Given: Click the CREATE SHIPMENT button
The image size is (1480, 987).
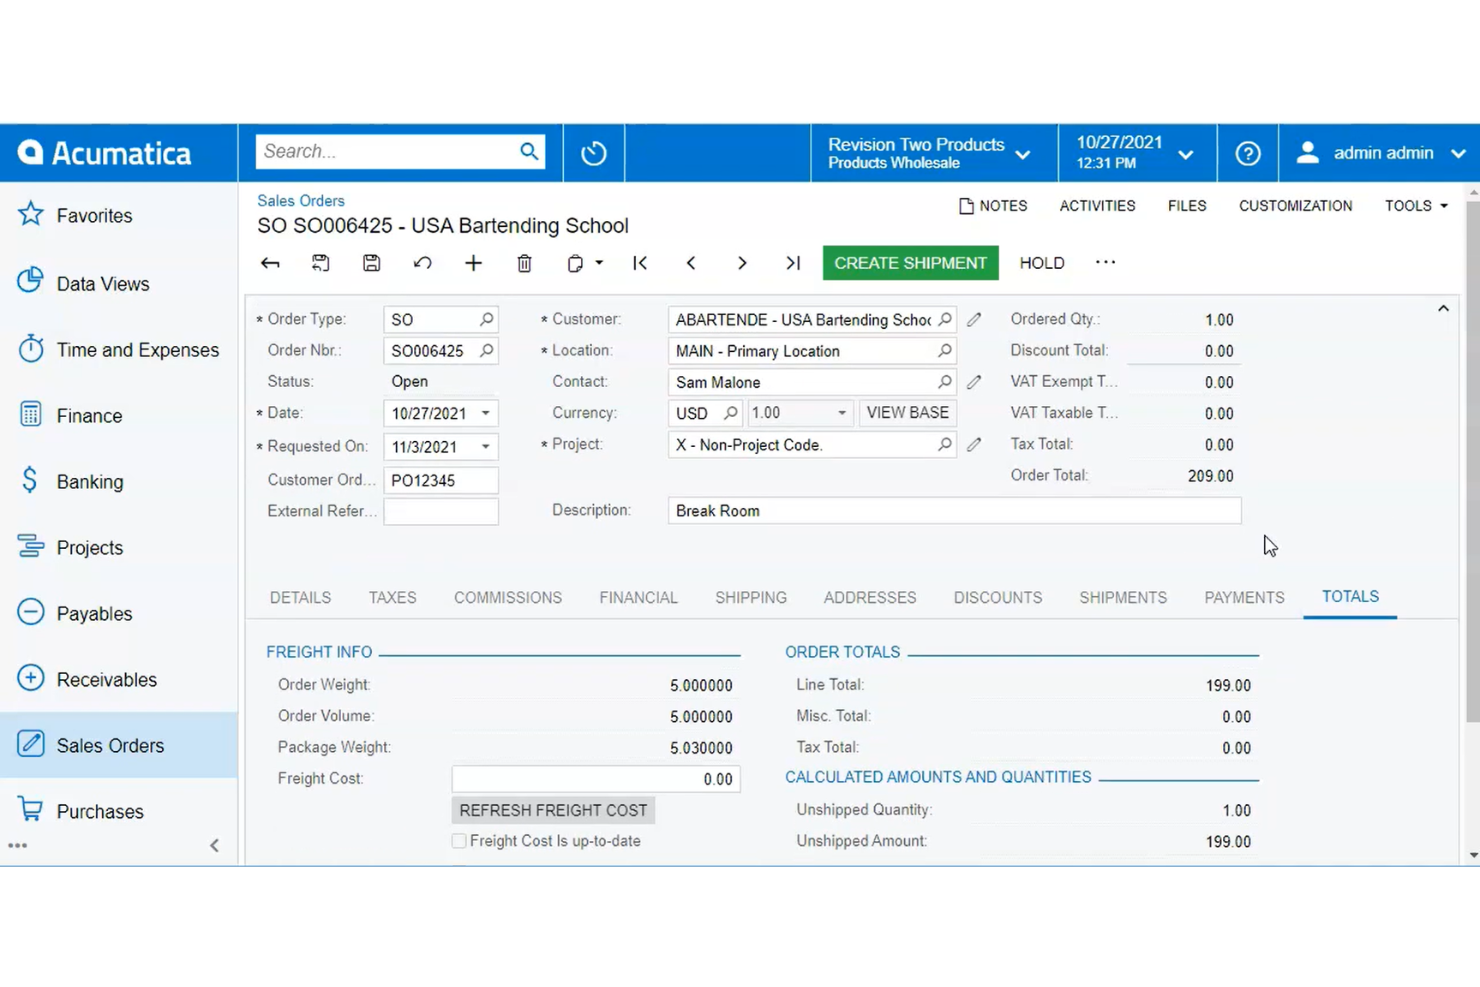Looking at the screenshot, I should pyautogui.click(x=909, y=263).
